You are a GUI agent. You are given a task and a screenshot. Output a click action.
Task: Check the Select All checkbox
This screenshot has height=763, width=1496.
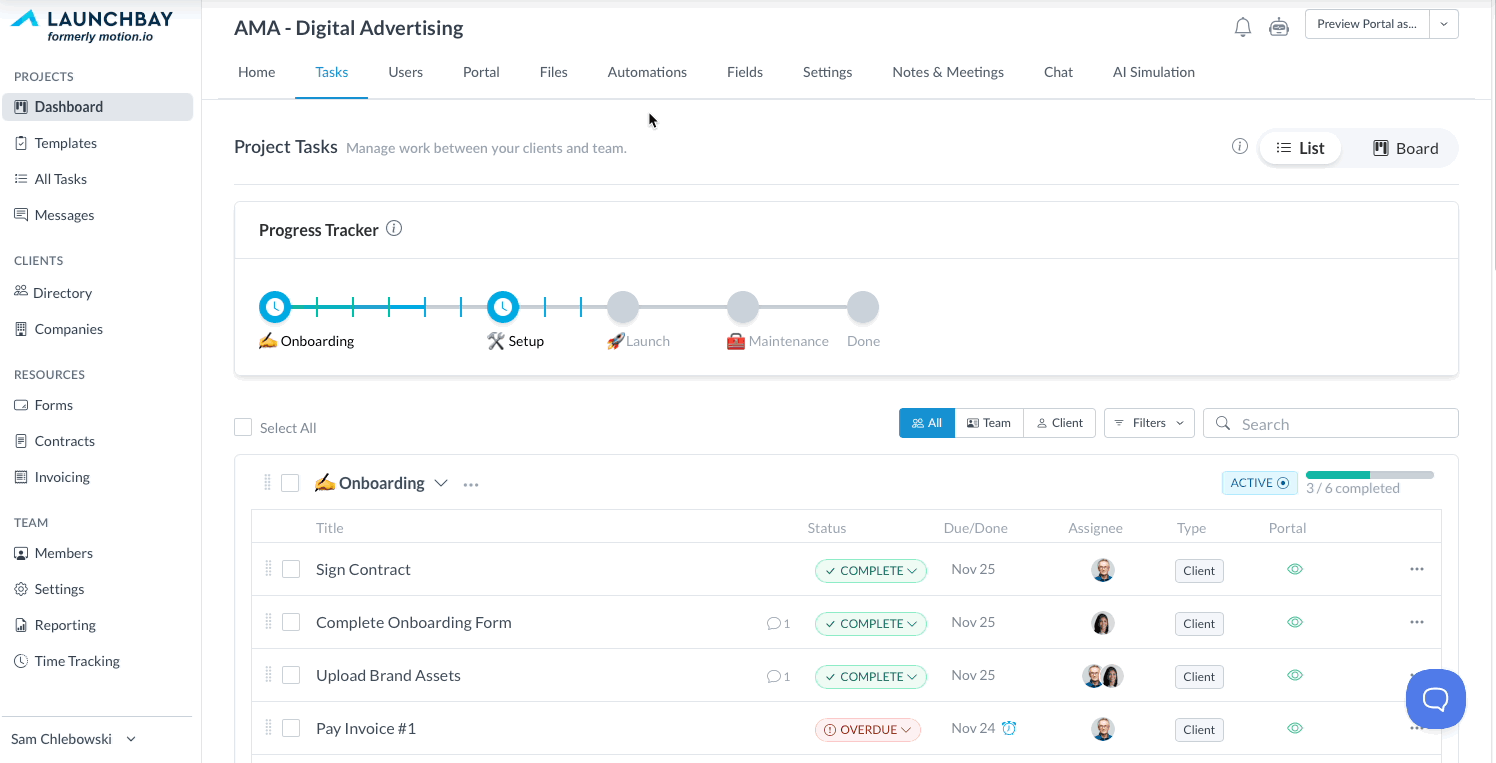243,427
